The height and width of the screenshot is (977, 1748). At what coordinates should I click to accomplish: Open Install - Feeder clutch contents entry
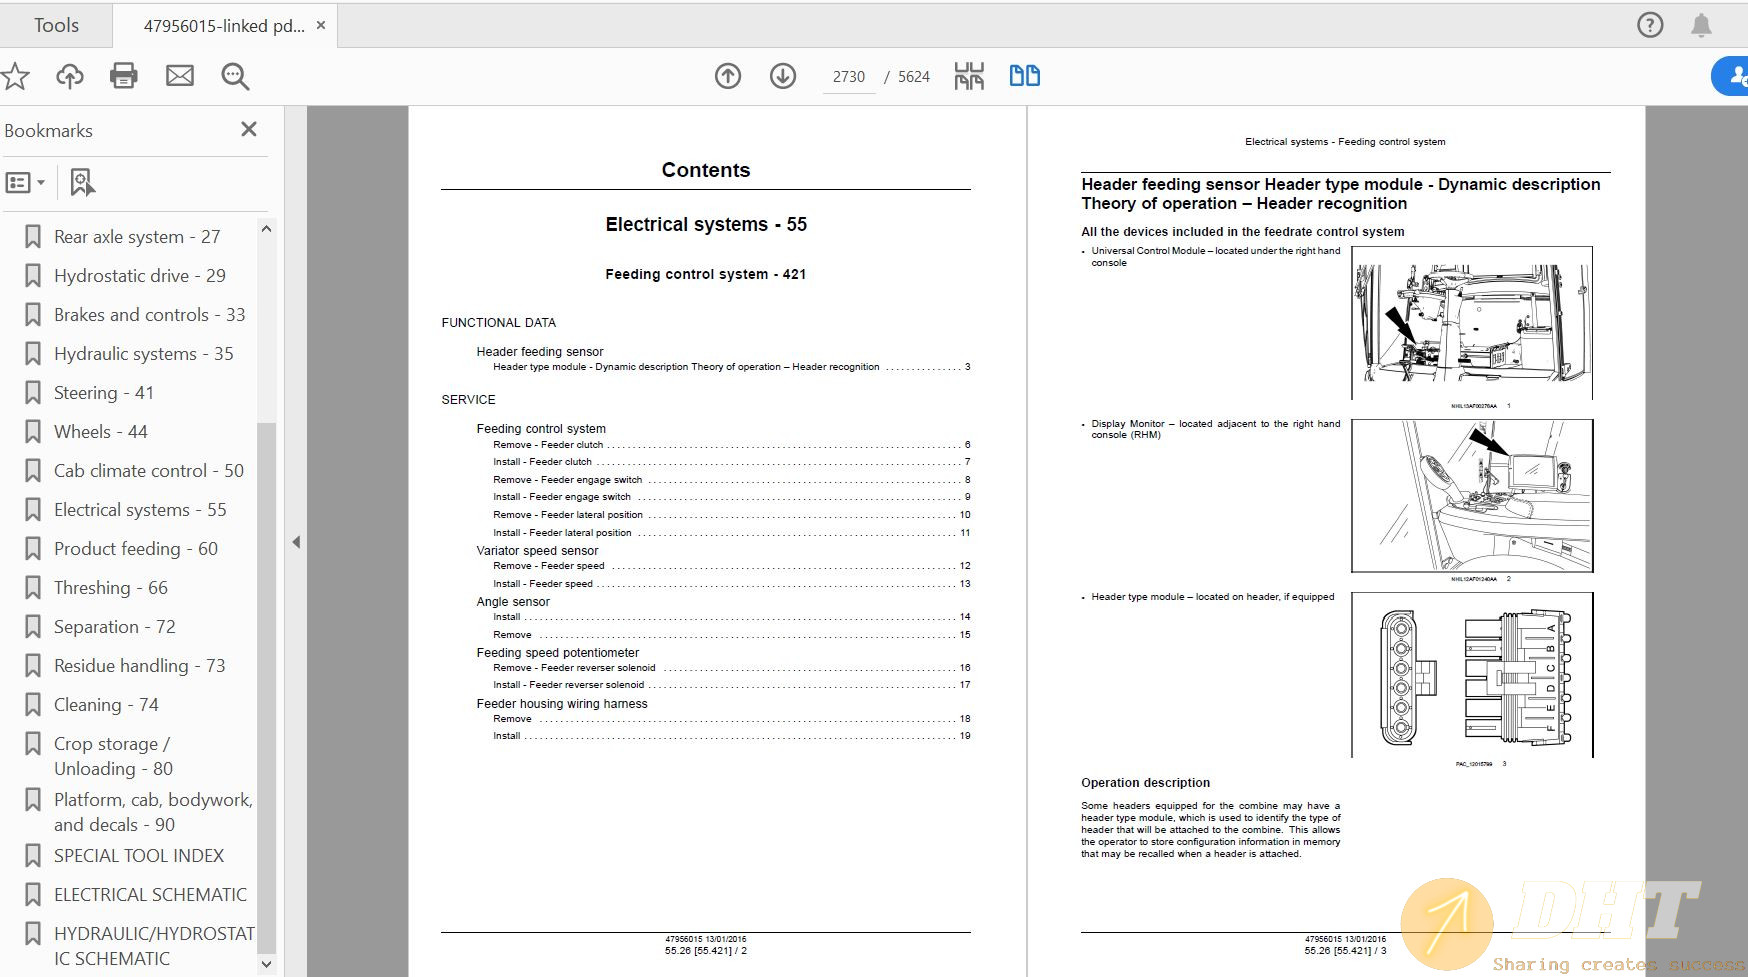tap(731, 462)
